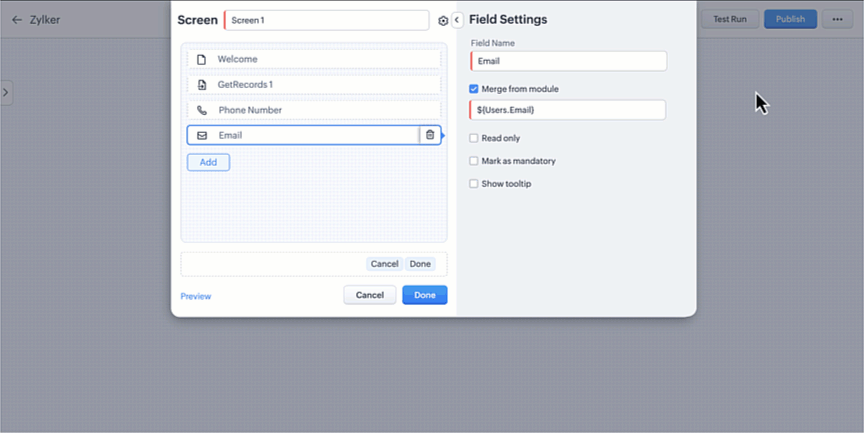Enable the Show tooltip checkbox
This screenshot has height=433, width=864.
(474, 184)
